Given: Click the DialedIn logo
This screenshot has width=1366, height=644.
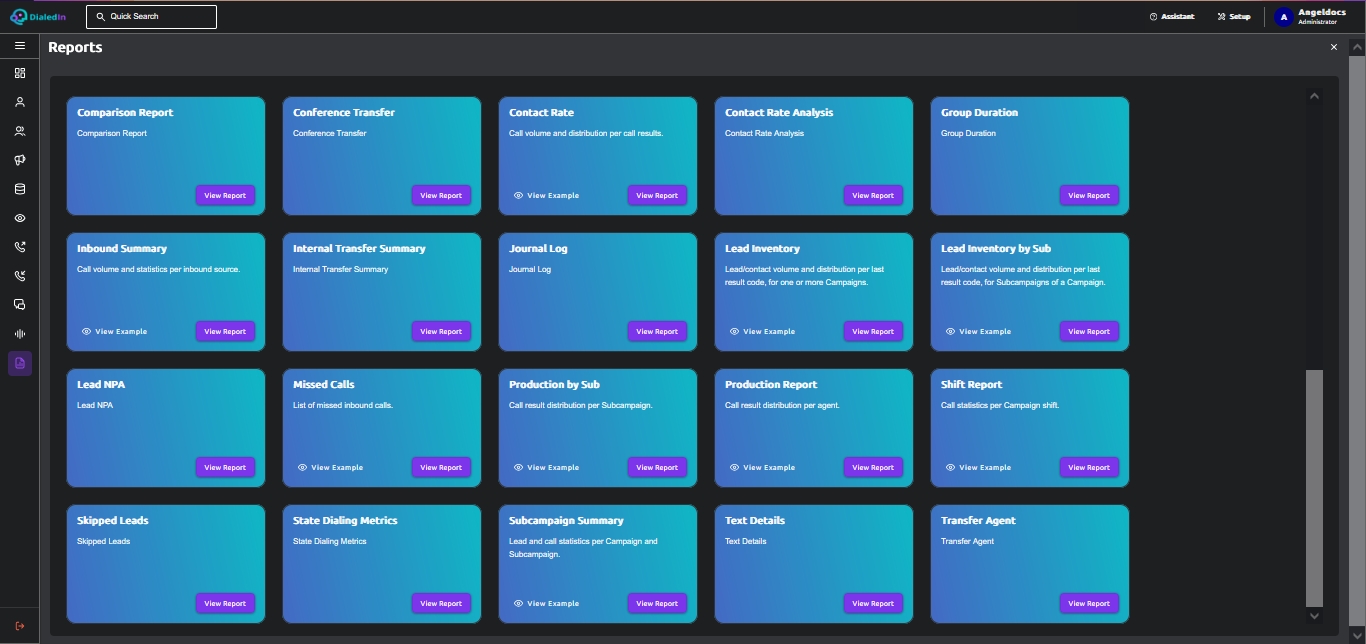Looking at the screenshot, I should [x=38, y=16].
